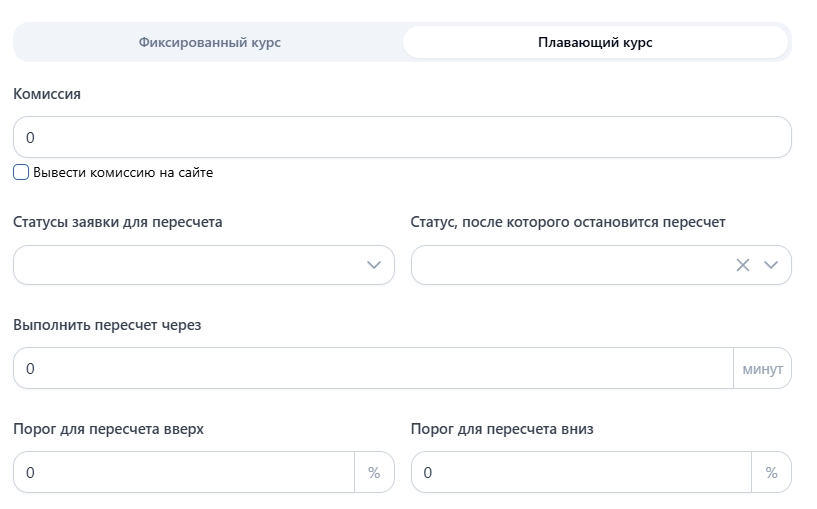Click the % suffix of Порог вниз
Viewport: 817px width, 509px height.
point(771,473)
